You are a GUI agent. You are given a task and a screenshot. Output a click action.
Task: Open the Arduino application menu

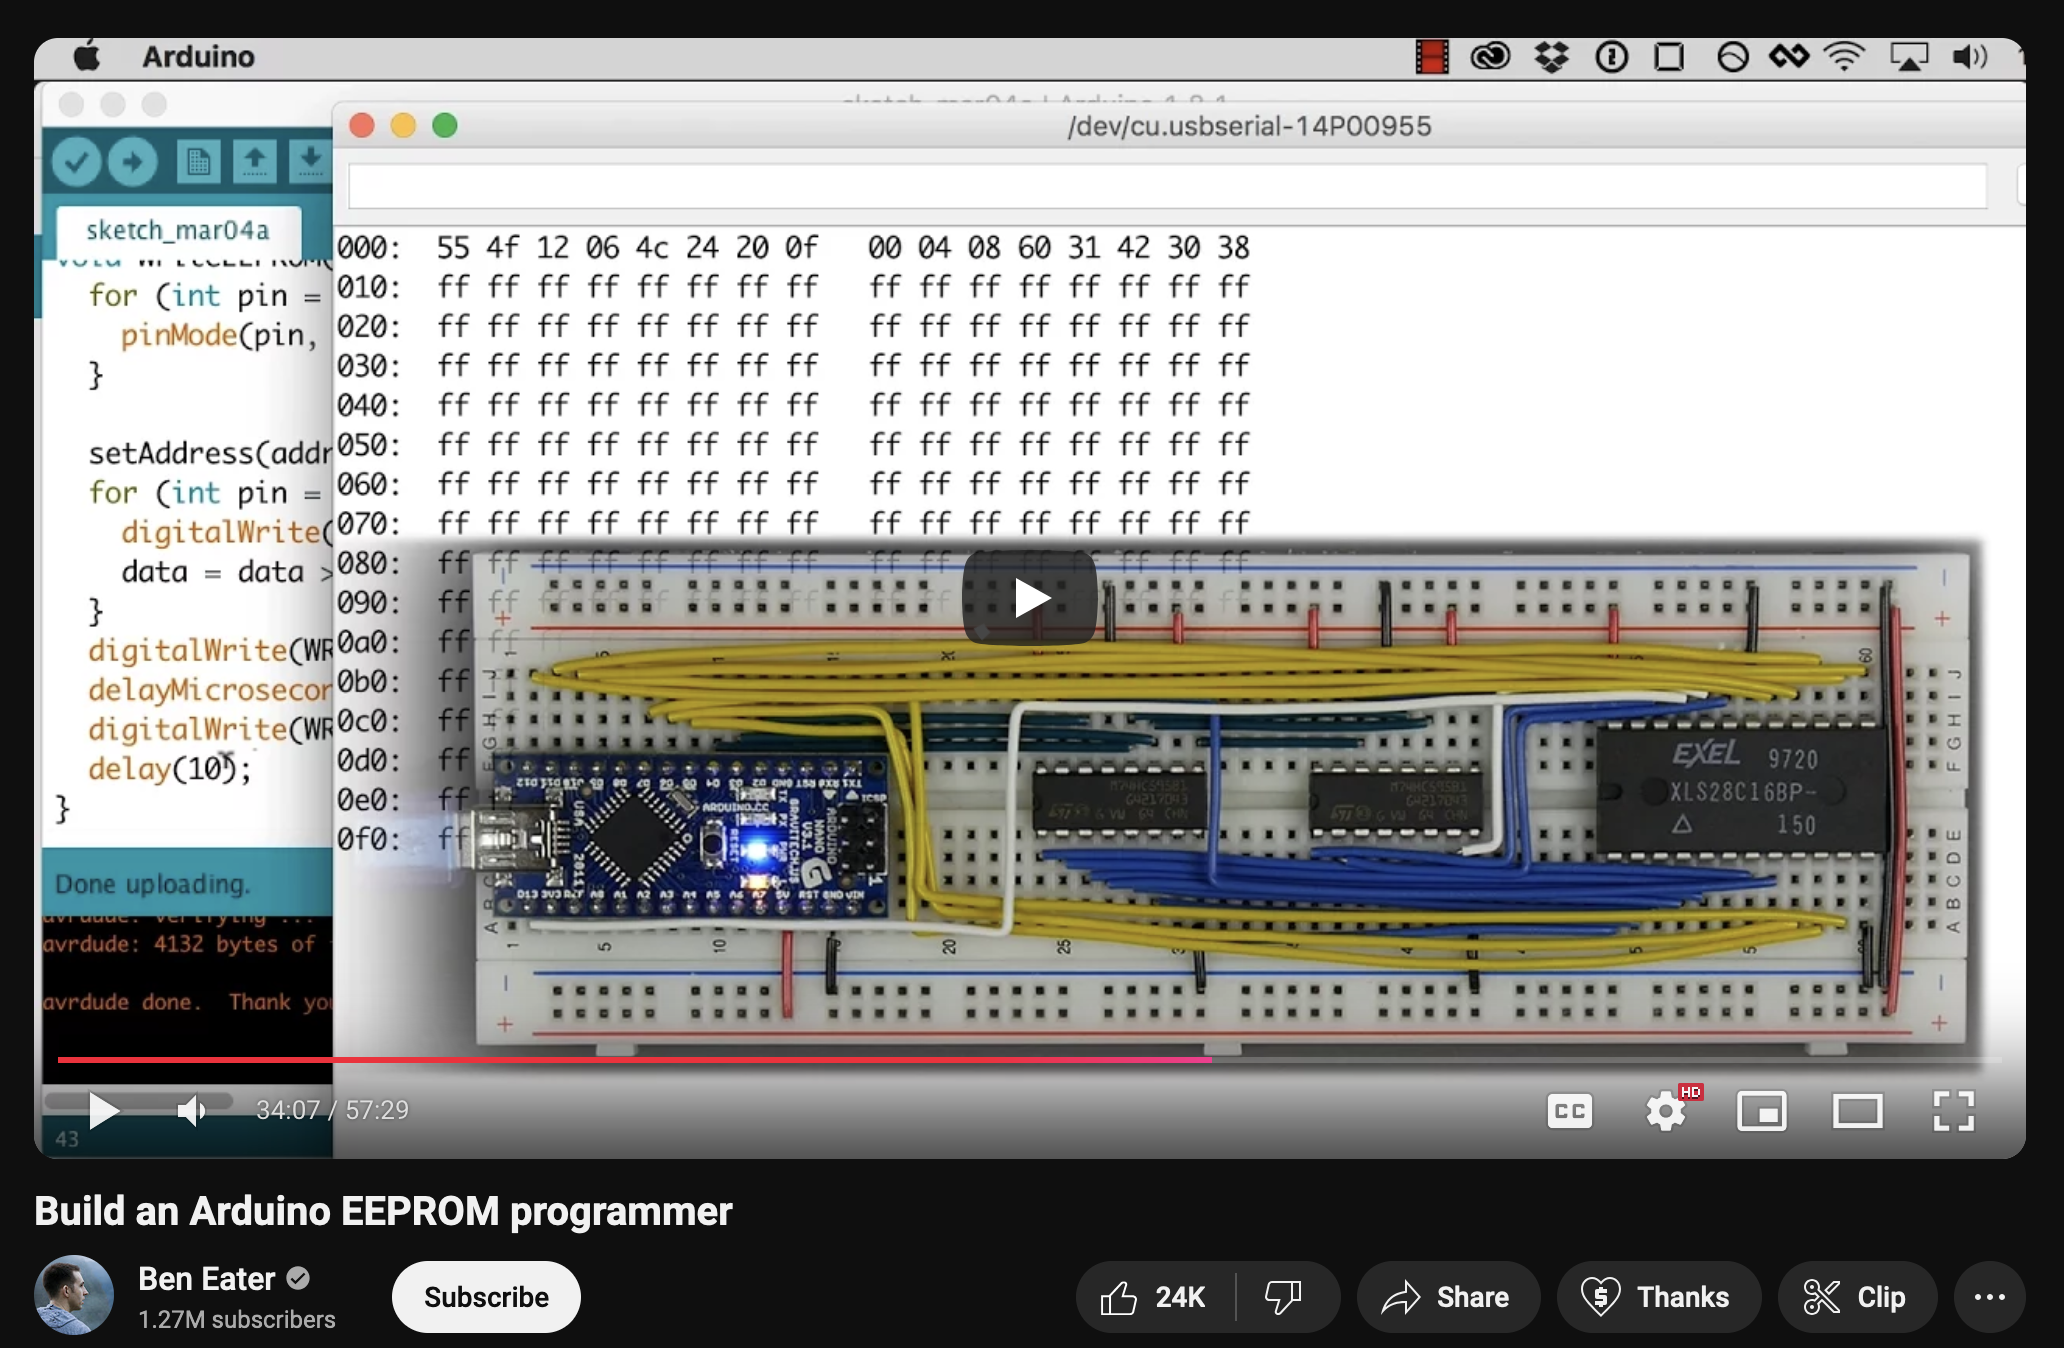click(198, 57)
